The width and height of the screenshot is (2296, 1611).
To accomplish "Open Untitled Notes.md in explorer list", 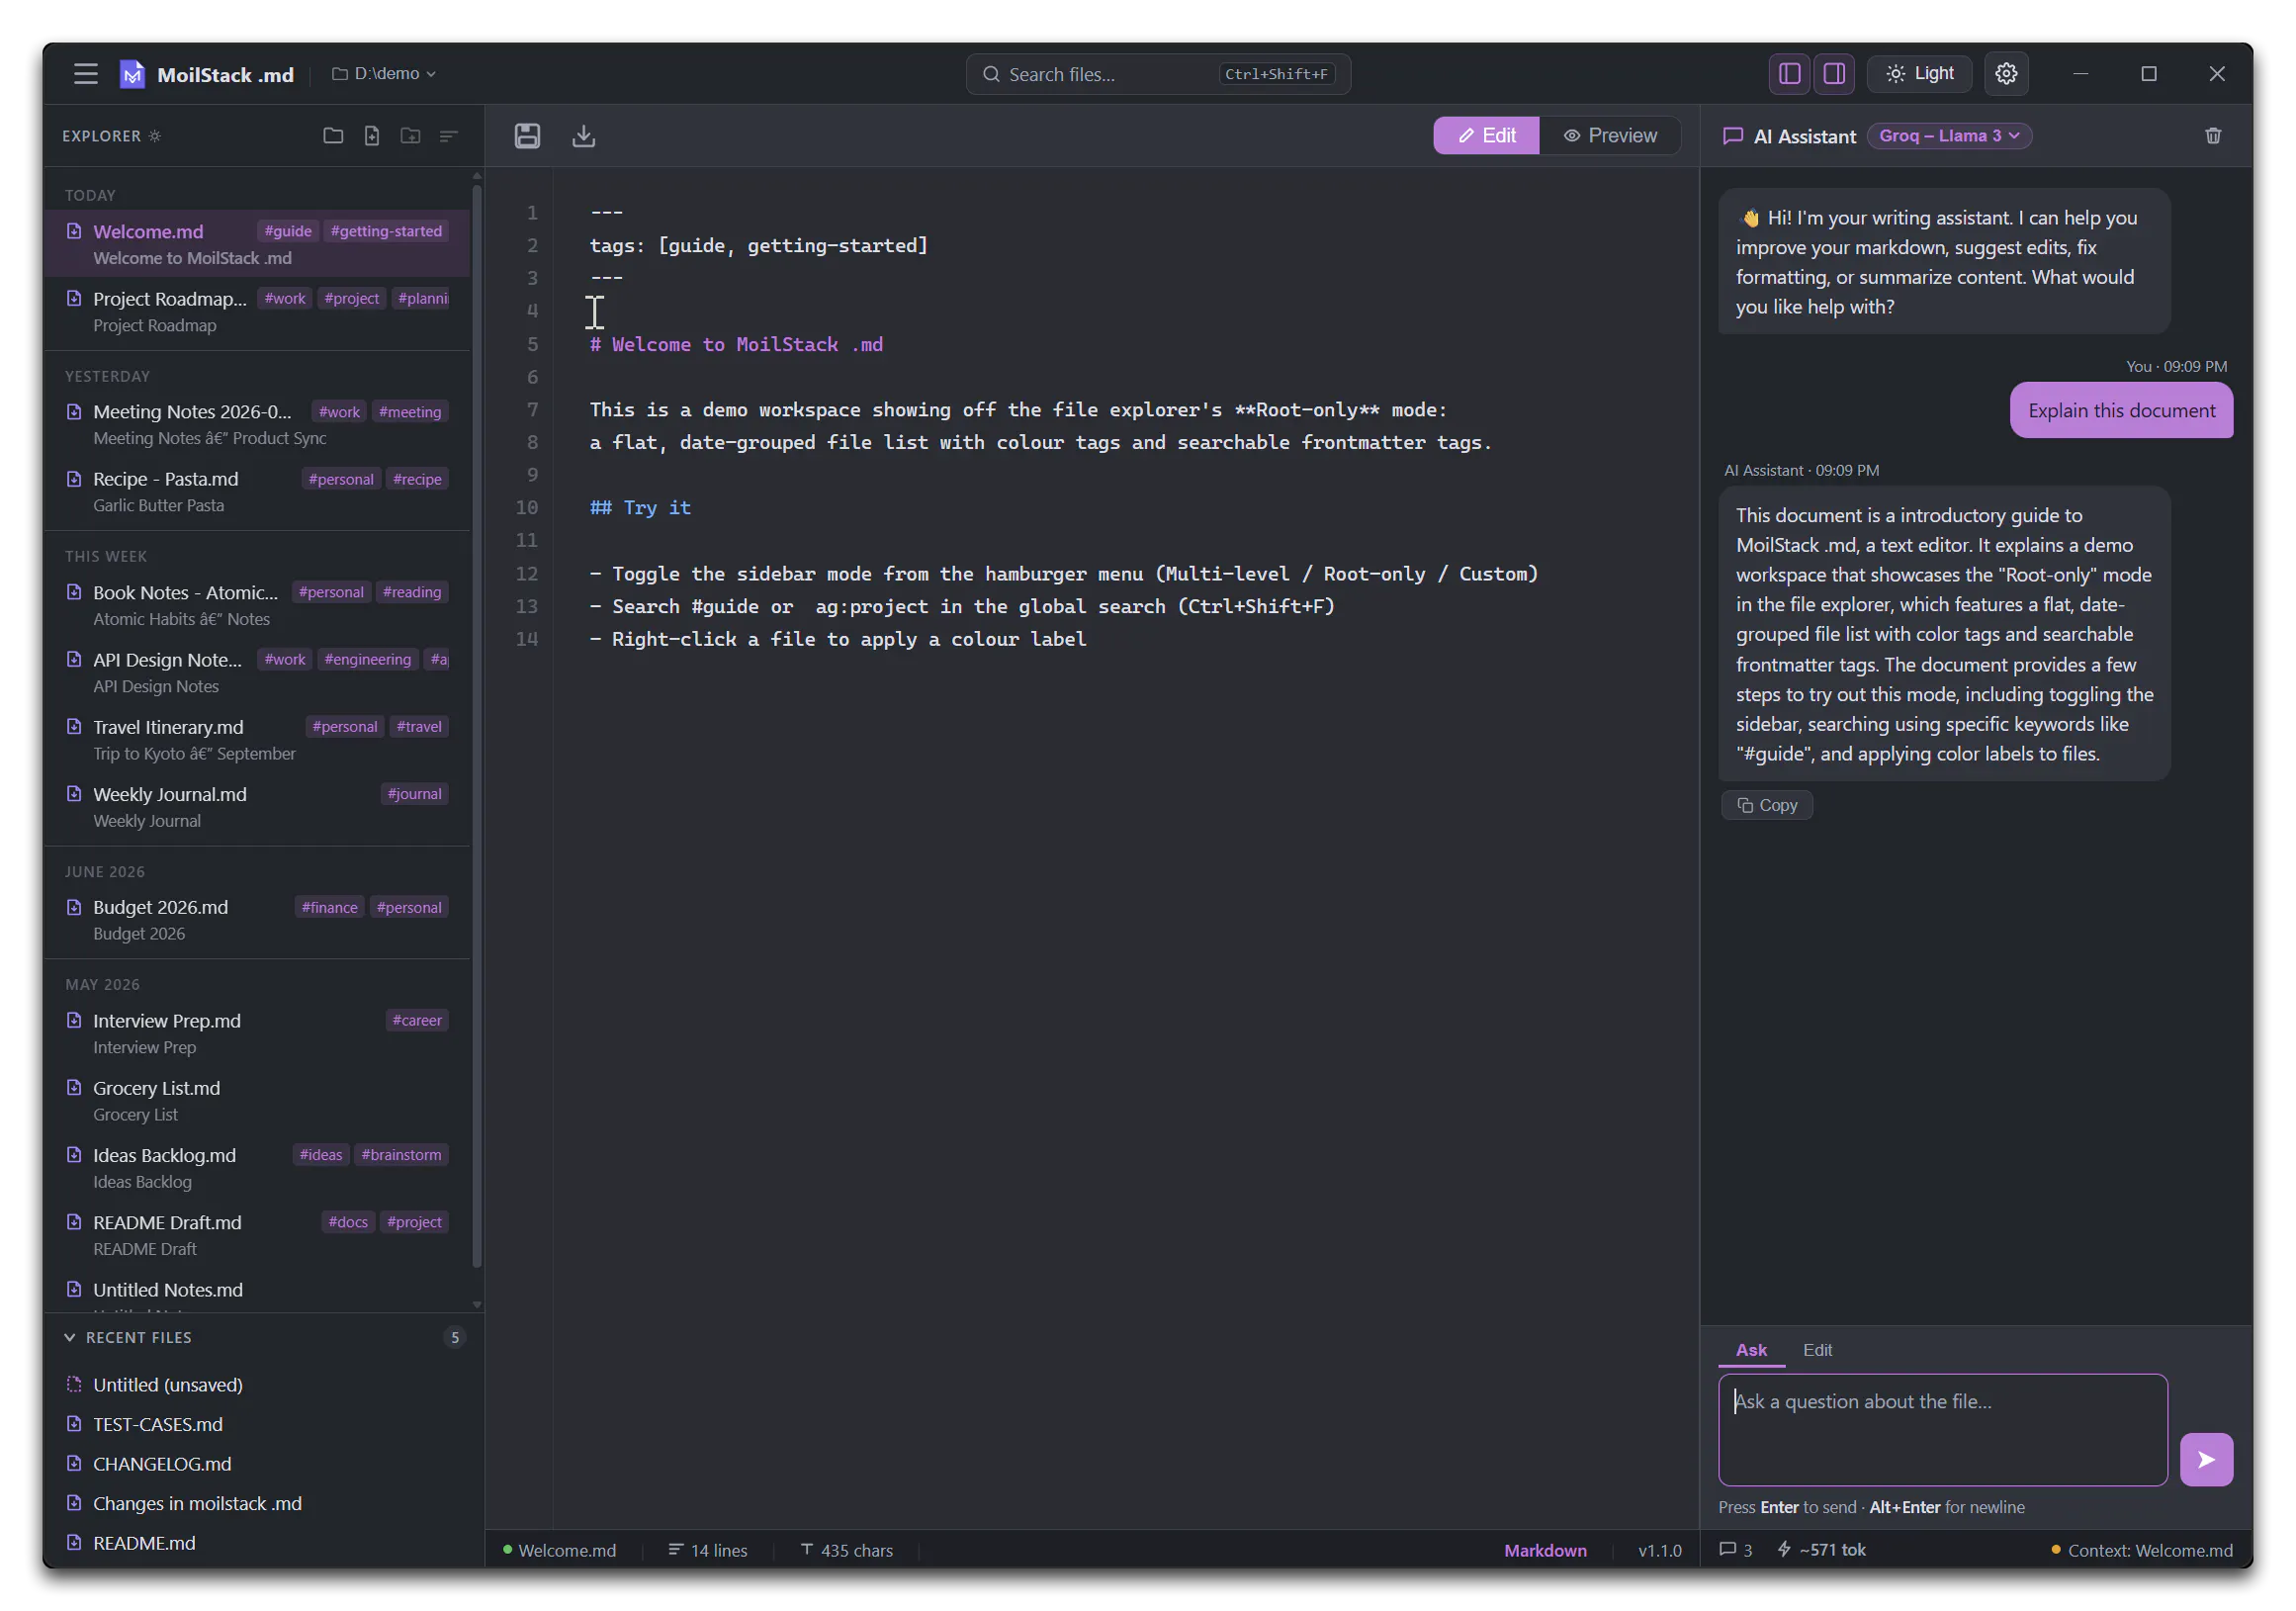I will [257, 1290].
